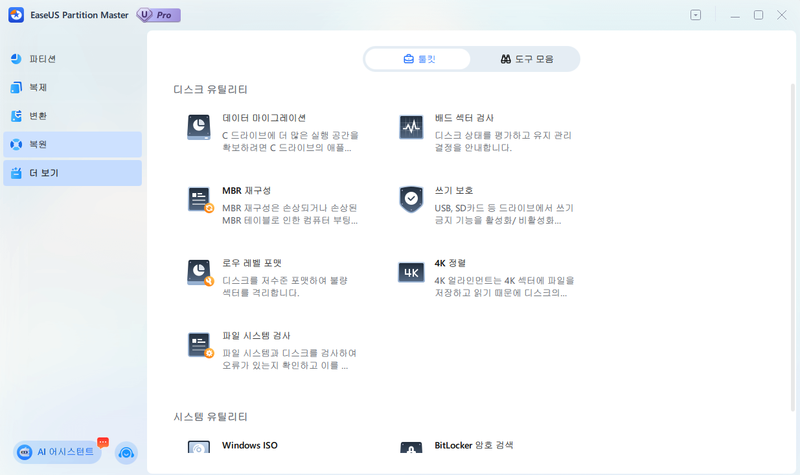Open the 파일 시스템 검사 icon

[200, 345]
